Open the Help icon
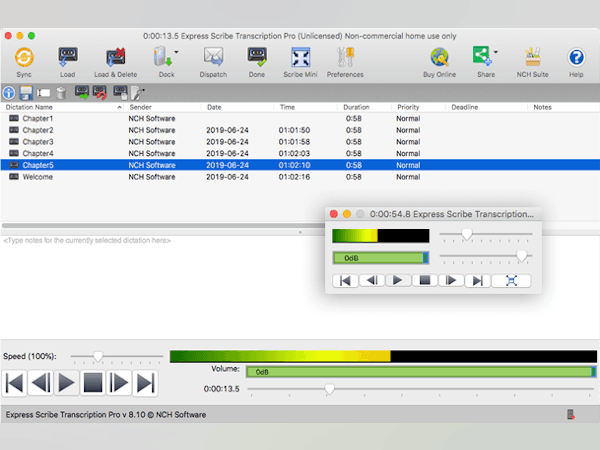This screenshot has width=600, height=450. click(576, 58)
